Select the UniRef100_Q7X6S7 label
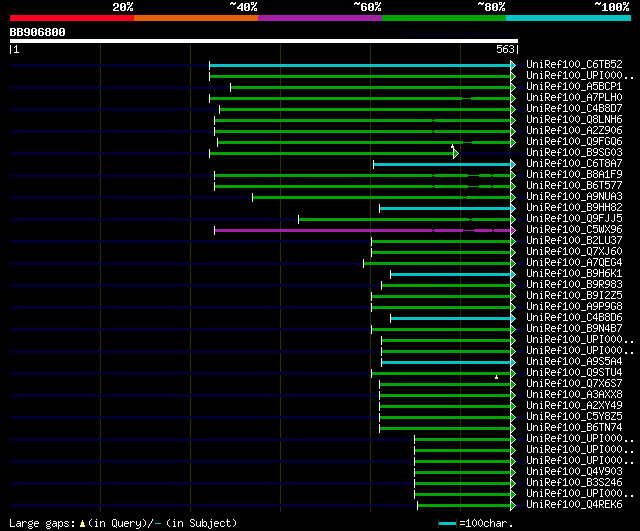Viewport: 640px width, 531px height. pos(574,384)
